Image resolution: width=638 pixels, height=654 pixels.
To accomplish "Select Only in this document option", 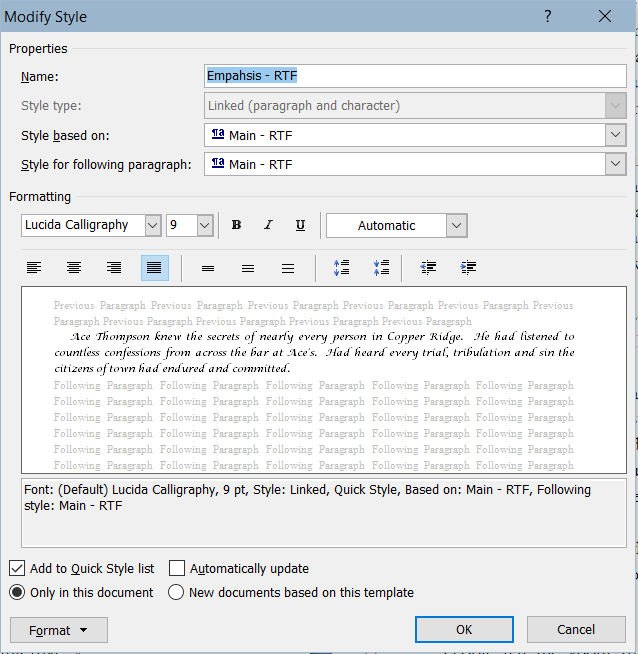I will (17, 592).
